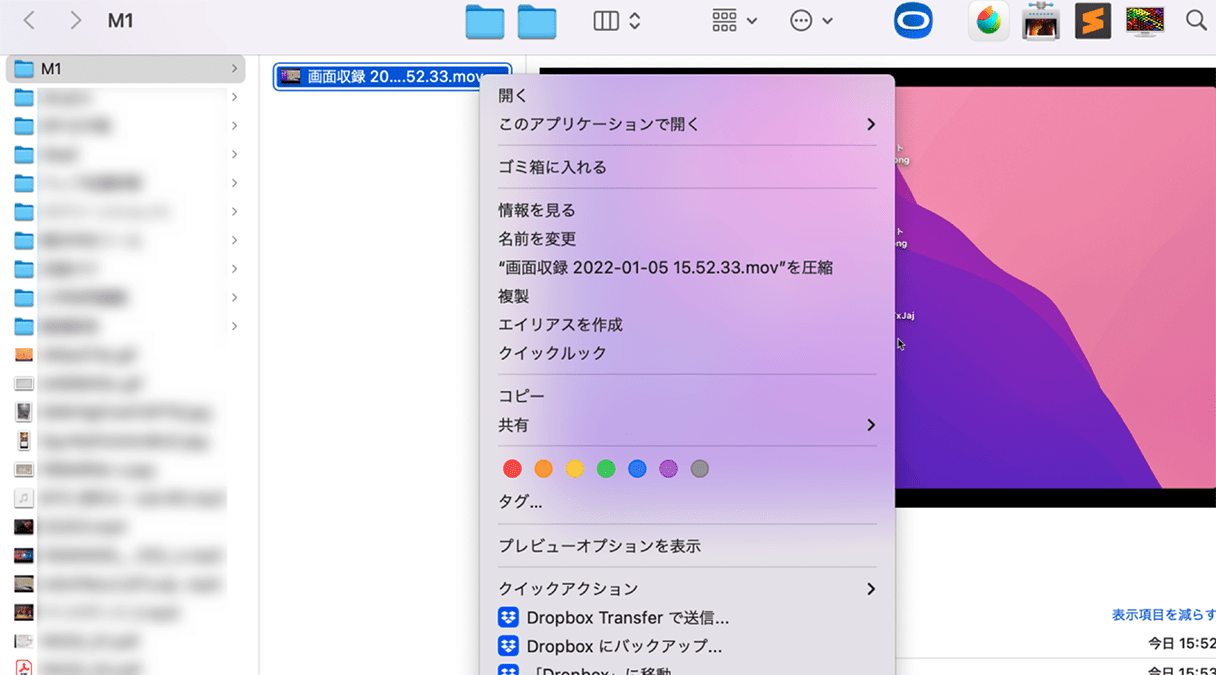
Task: Click the Dropbox Transfer icon in context menu
Action: click(x=509, y=617)
